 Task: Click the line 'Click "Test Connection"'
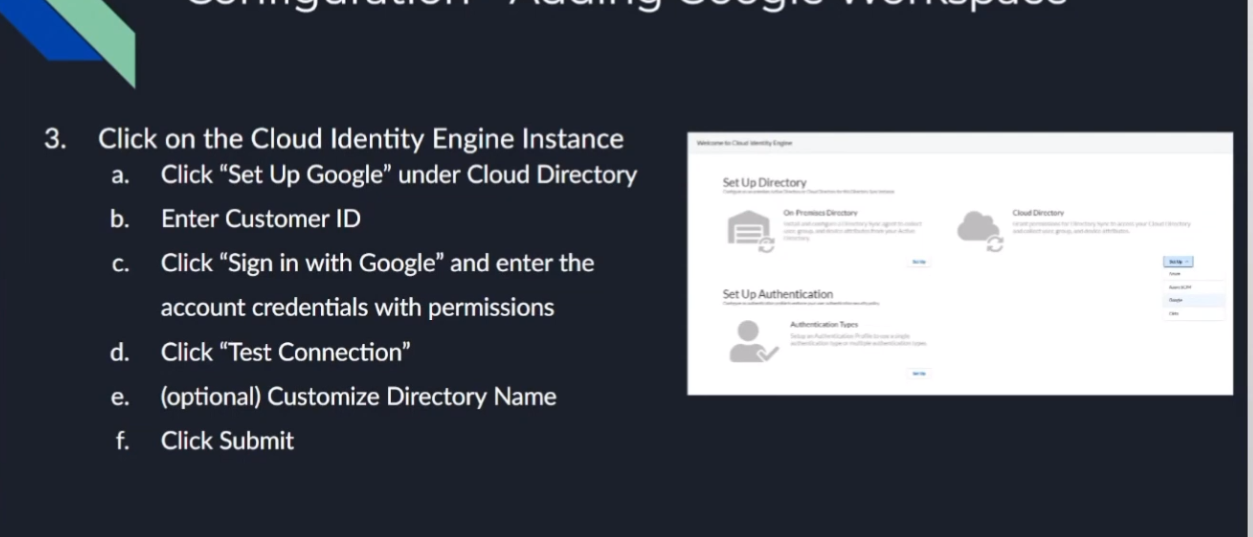285,352
